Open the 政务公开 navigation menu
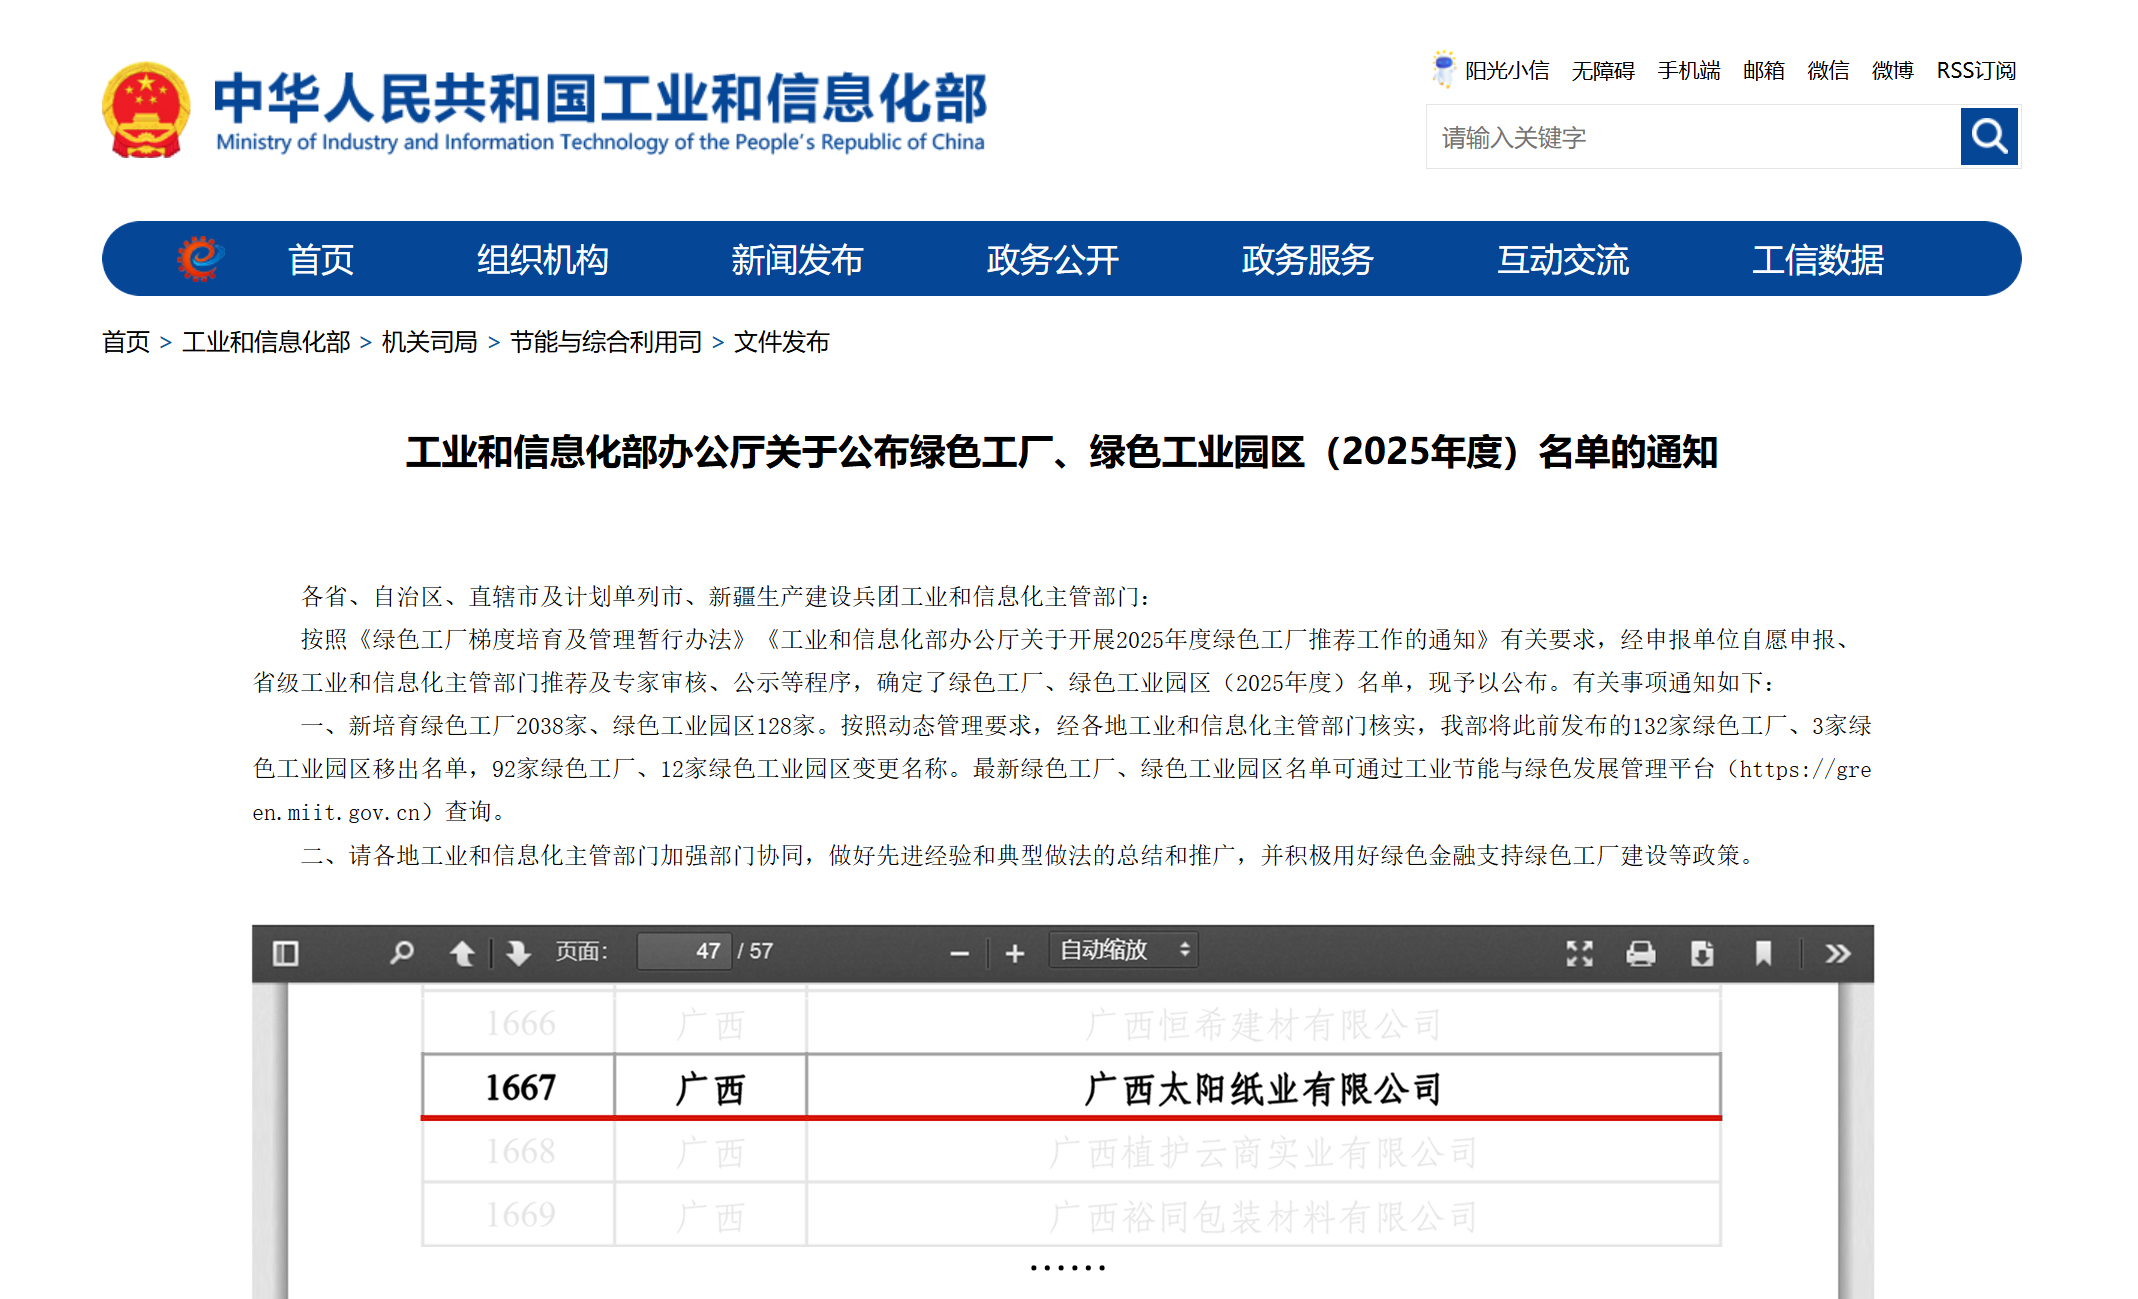Screen dimensions: 2138x1299 coord(1052,259)
